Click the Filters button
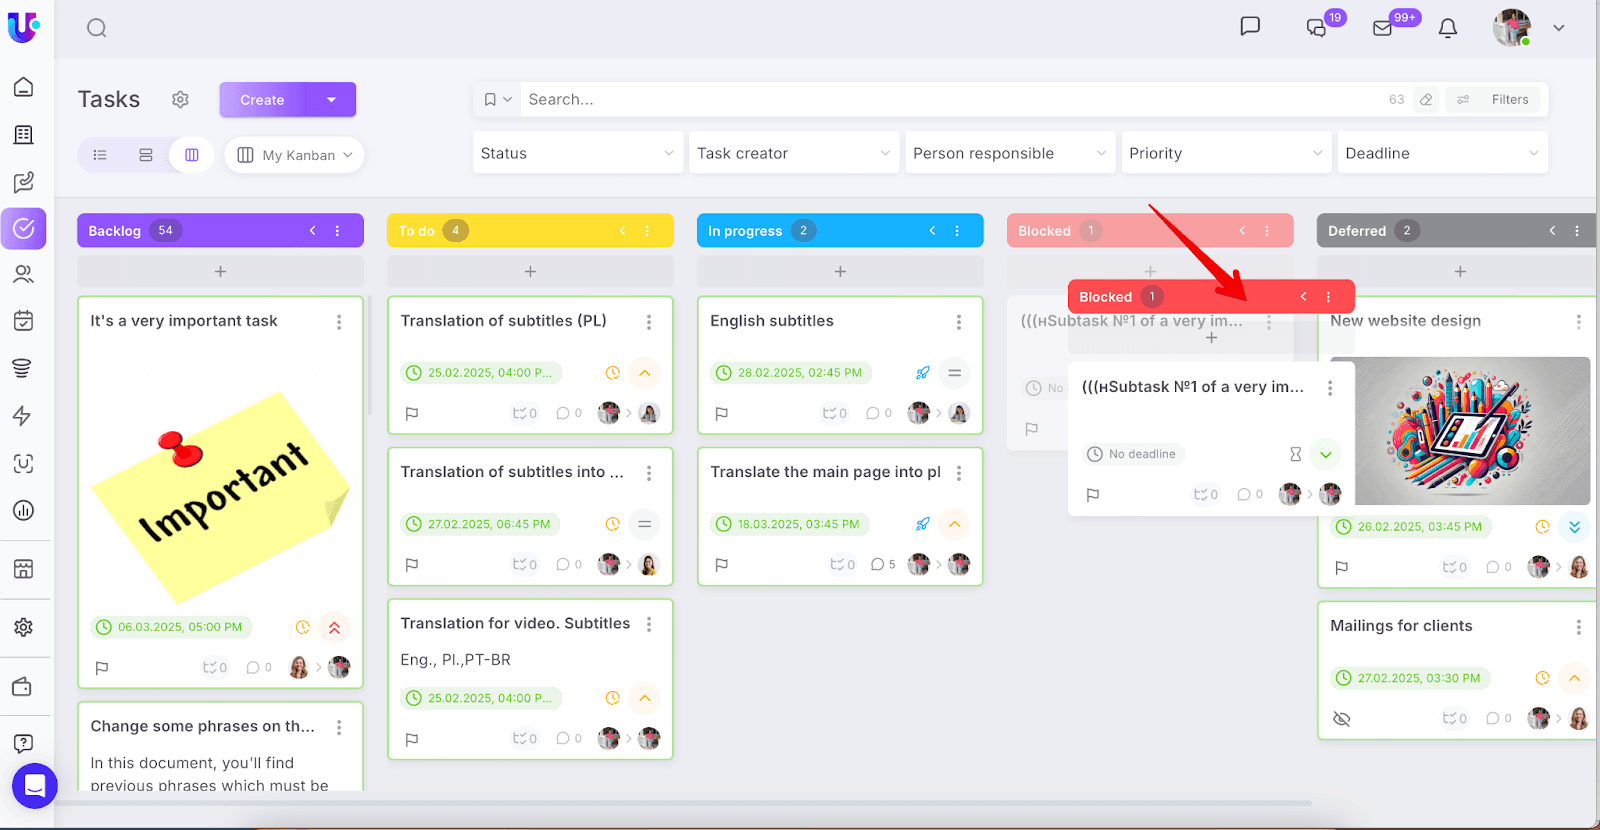This screenshot has height=830, width=1600. click(x=1497, y=100)
